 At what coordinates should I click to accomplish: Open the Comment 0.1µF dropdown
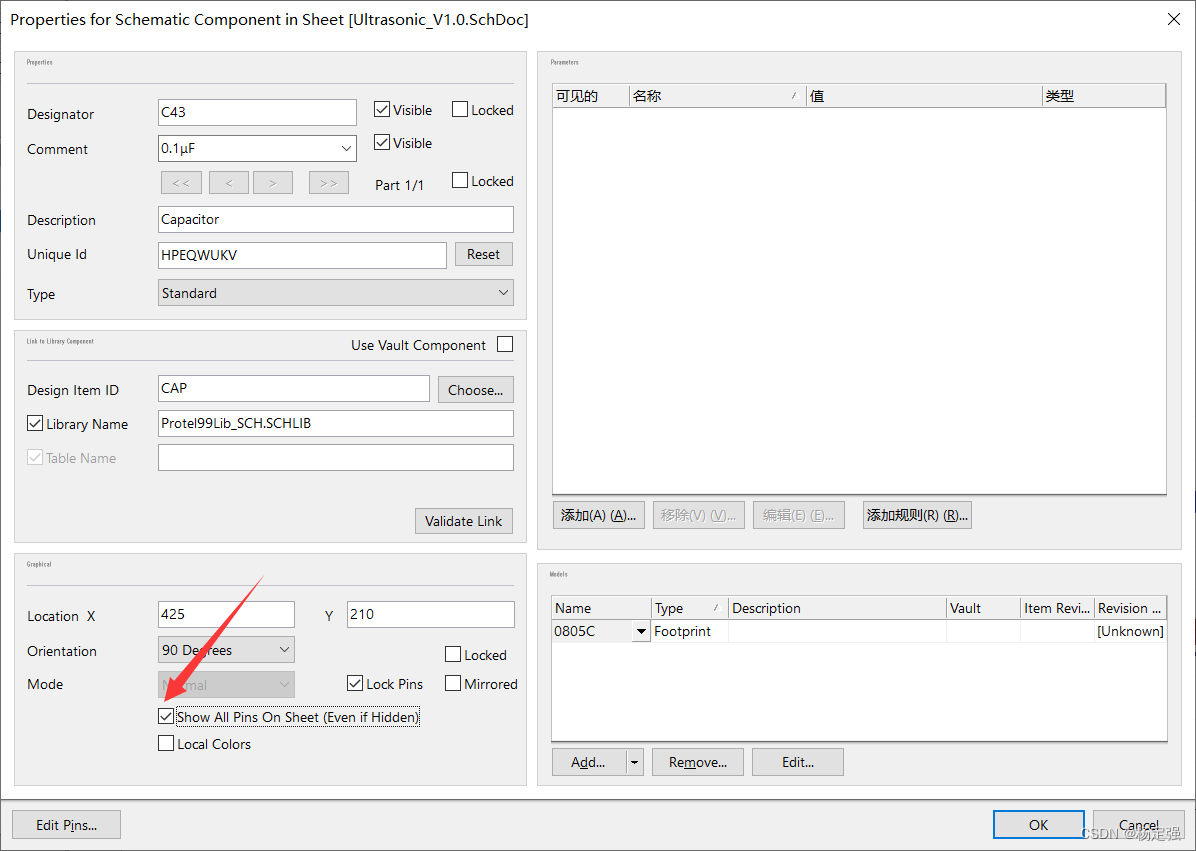(346, 149)
